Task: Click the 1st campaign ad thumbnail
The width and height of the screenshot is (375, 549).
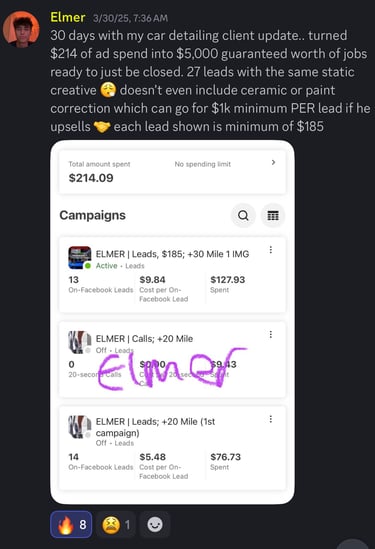Action: click(79, 426)
